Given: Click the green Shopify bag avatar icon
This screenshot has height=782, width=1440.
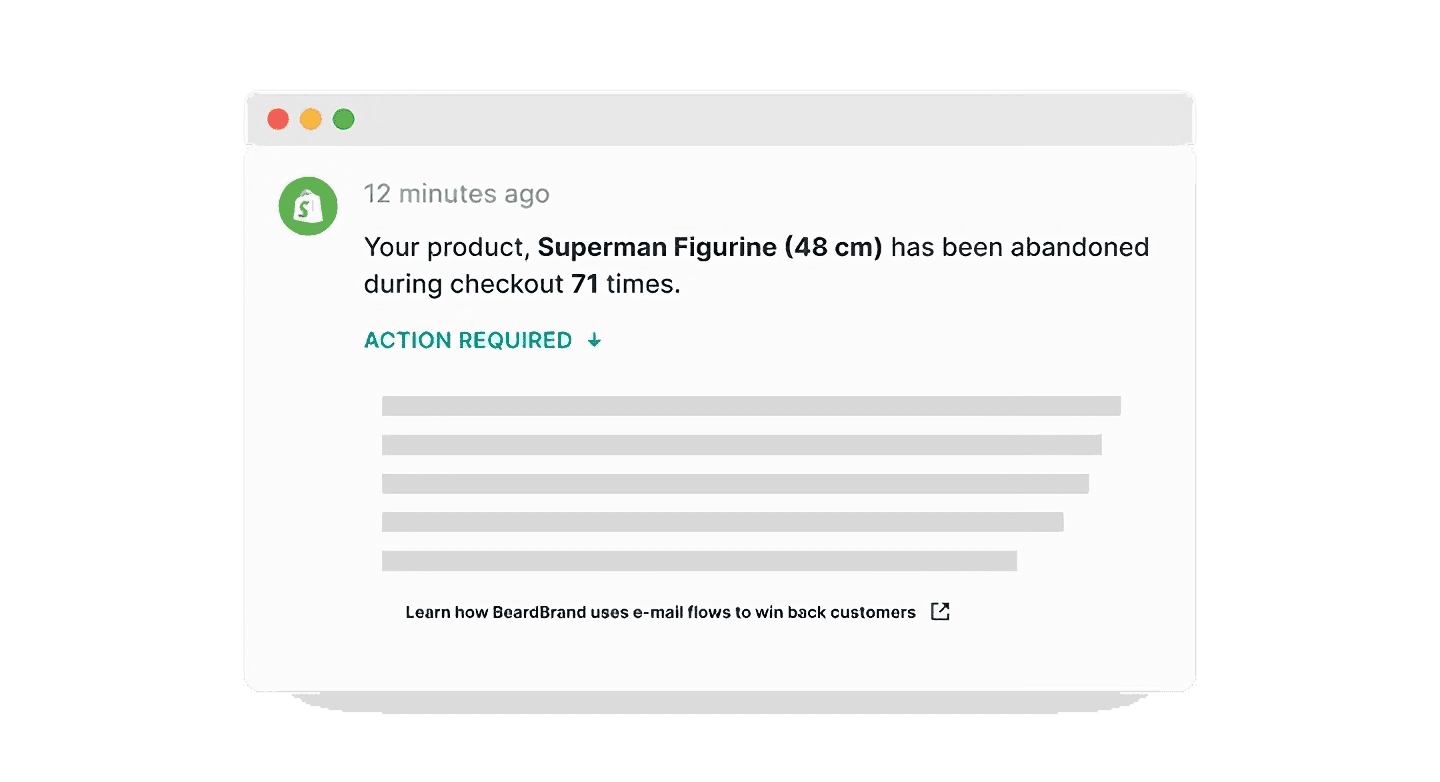Looking at the screenshot, I should point(307,207).
